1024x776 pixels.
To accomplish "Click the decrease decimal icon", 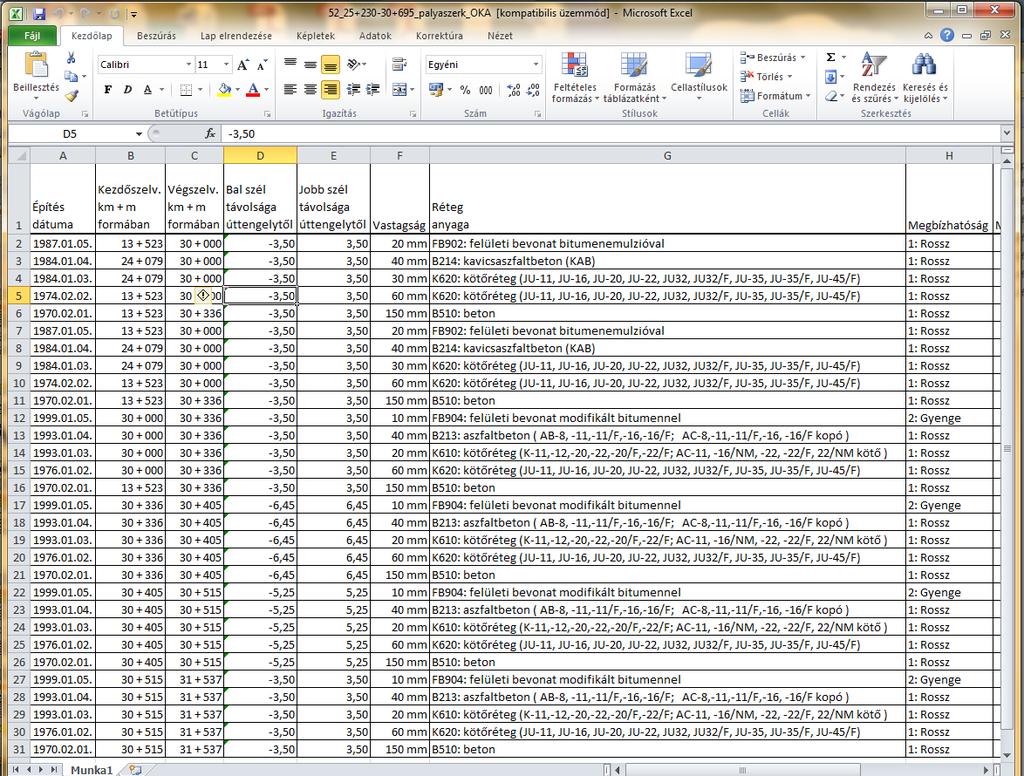I will pyautogui.click(x=534, y=89).
